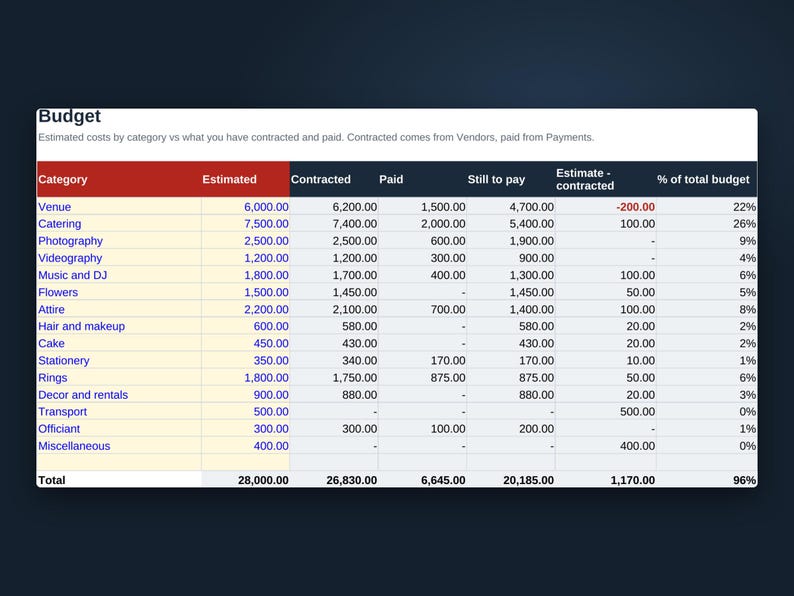Screen dimensions: 794x596
Task: Click the Stationery category cell
Action: tap(119, 361)
